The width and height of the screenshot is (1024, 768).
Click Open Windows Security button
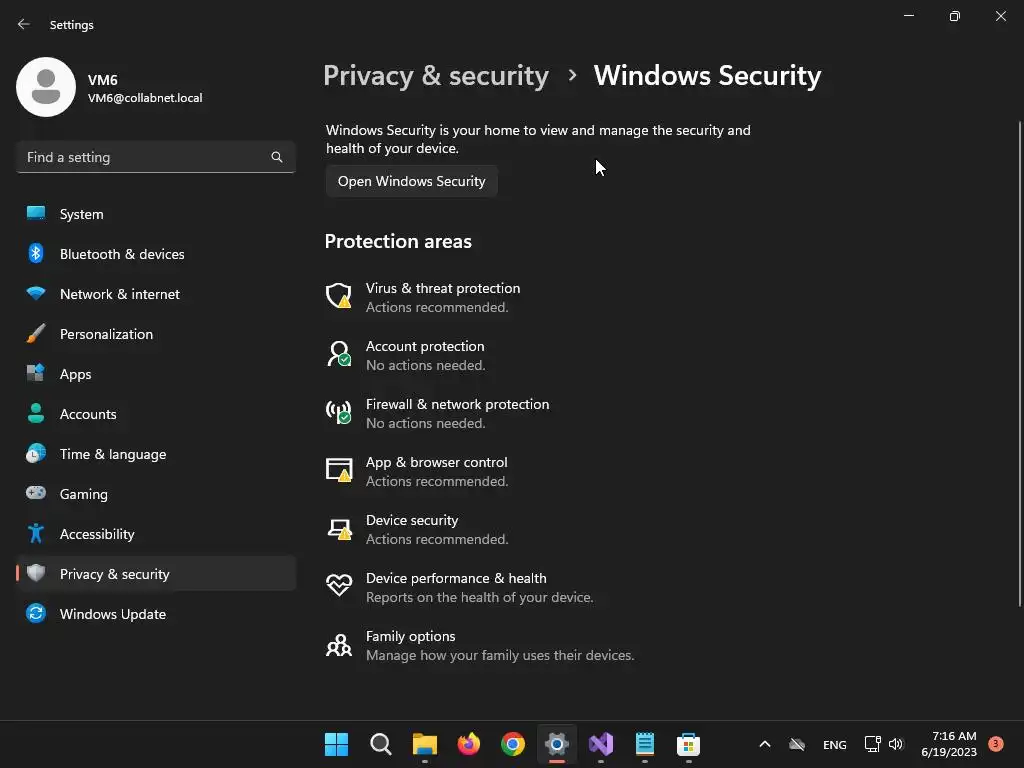(411, 181)
